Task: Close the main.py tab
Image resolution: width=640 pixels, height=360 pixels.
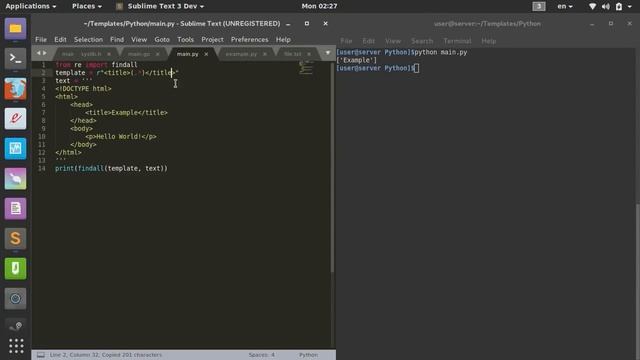Action: [x=206, y=54]
